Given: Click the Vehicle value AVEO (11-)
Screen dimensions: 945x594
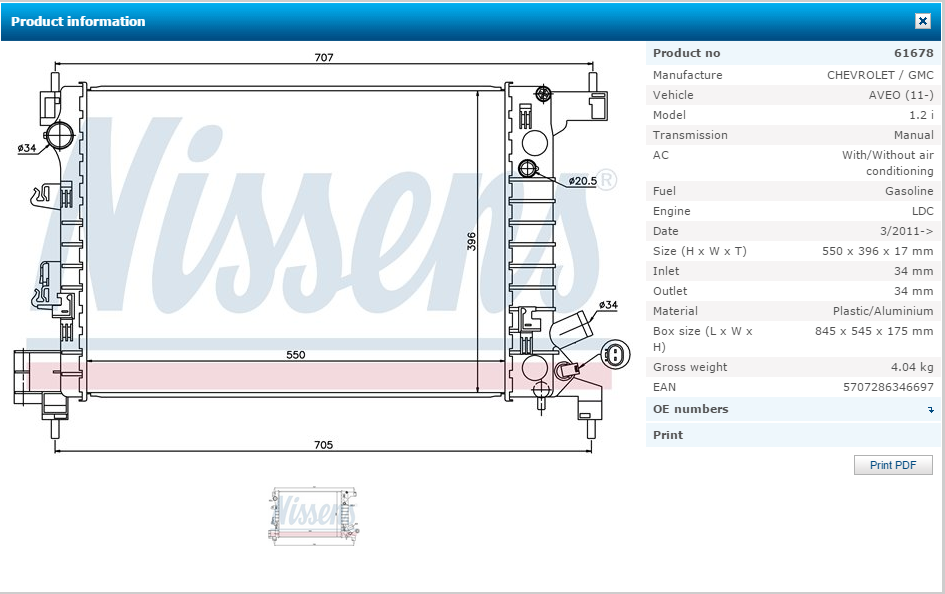Looking at the screenshot, I should 900,95.
